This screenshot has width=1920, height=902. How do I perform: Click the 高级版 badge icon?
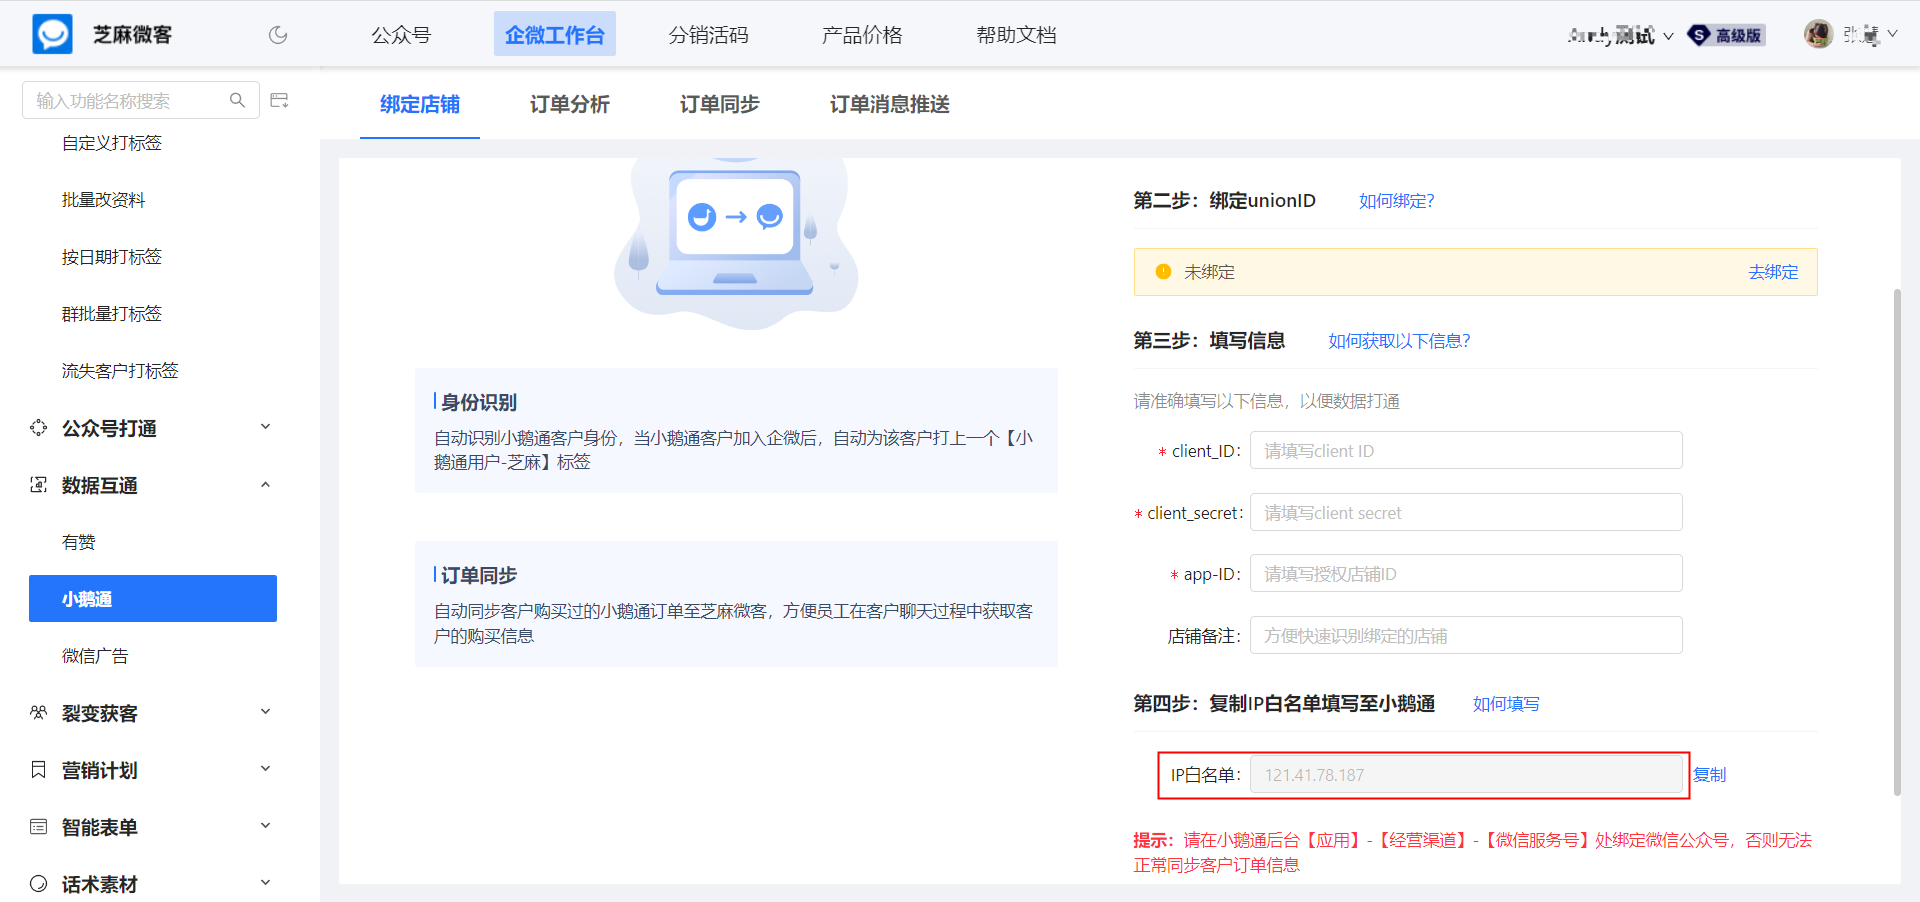1726,35
